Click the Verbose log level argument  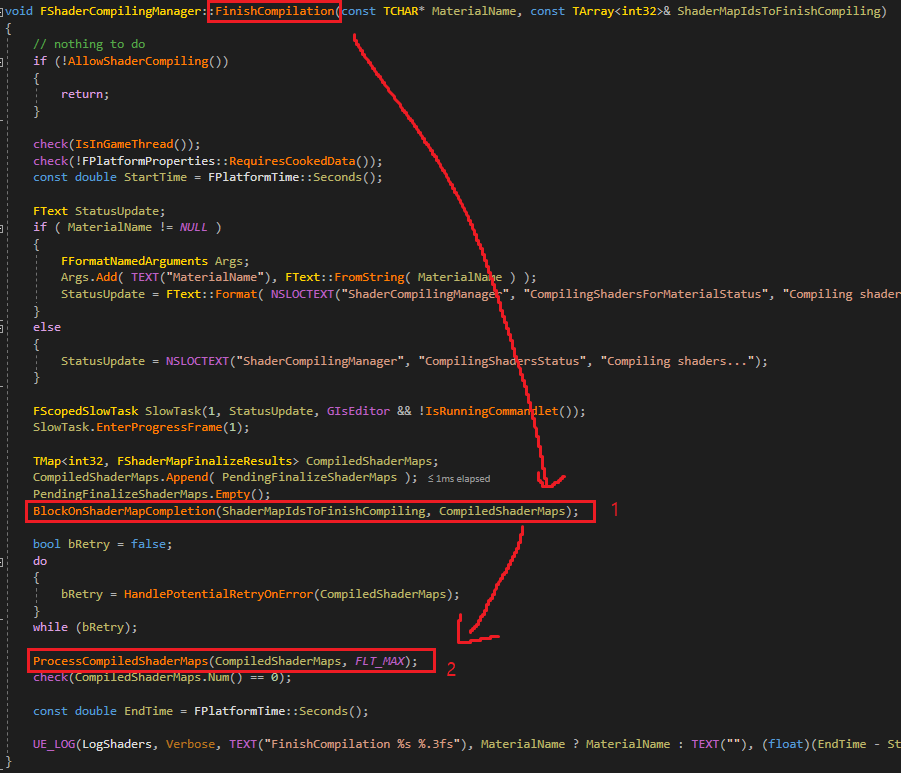(190, 744)
